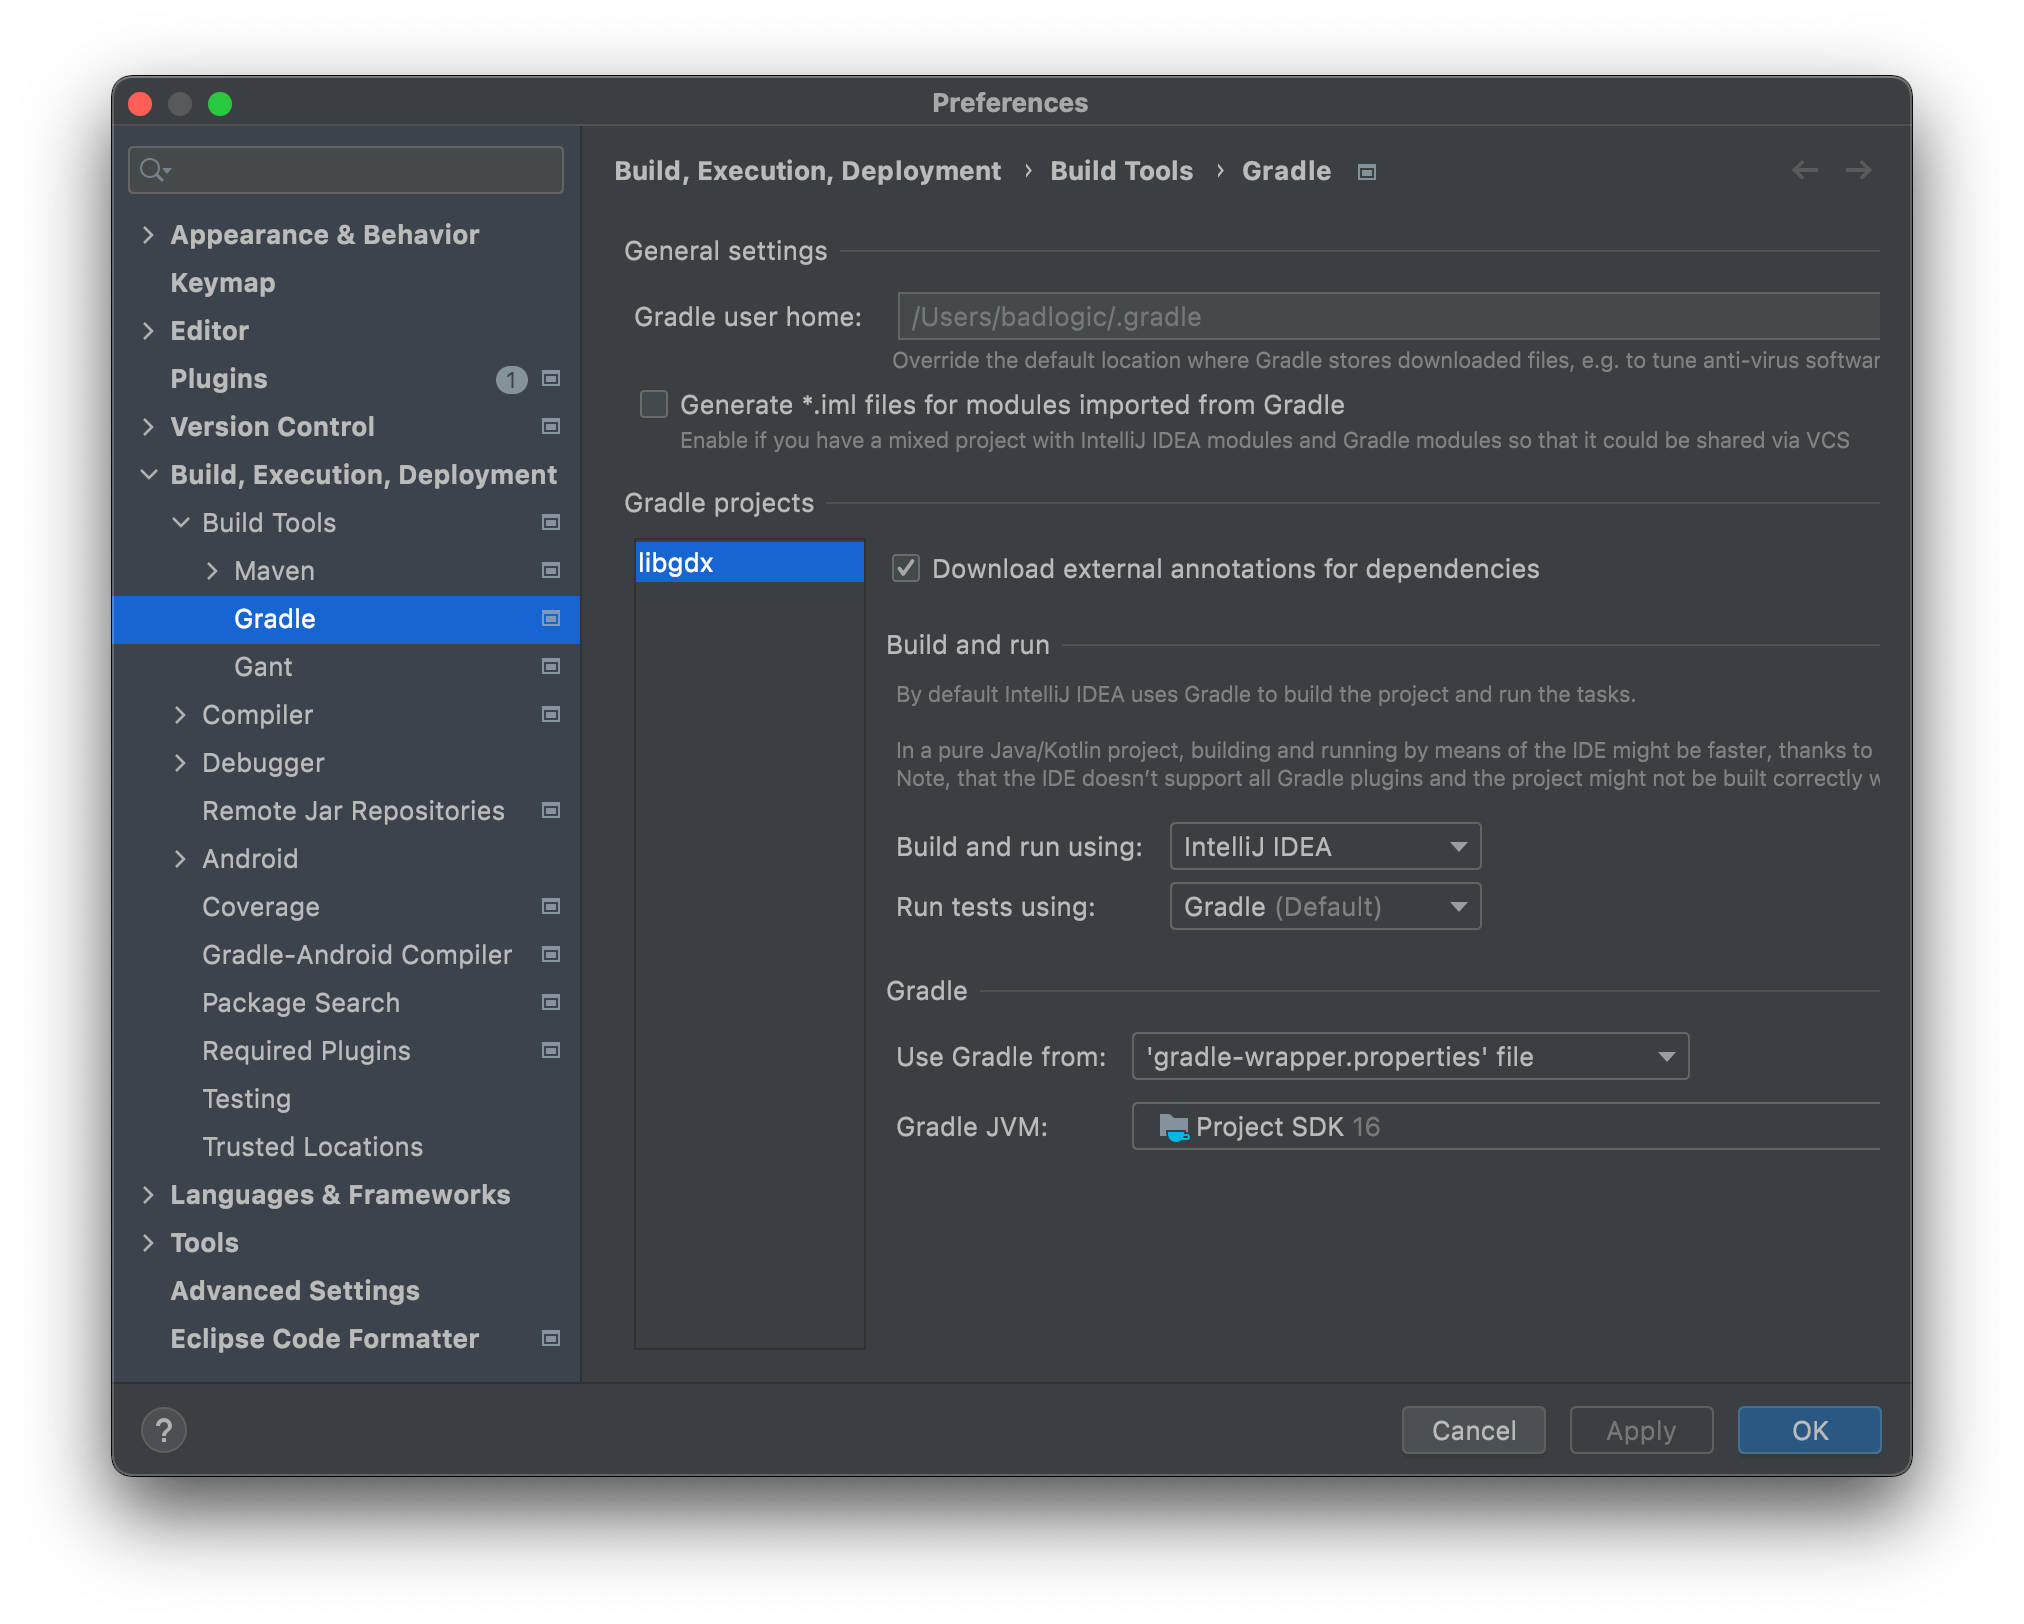This screenshot has height=1624, width=2024.
Task: Collapse Build, Execution, Deployment section
Action: click(149, 475)
